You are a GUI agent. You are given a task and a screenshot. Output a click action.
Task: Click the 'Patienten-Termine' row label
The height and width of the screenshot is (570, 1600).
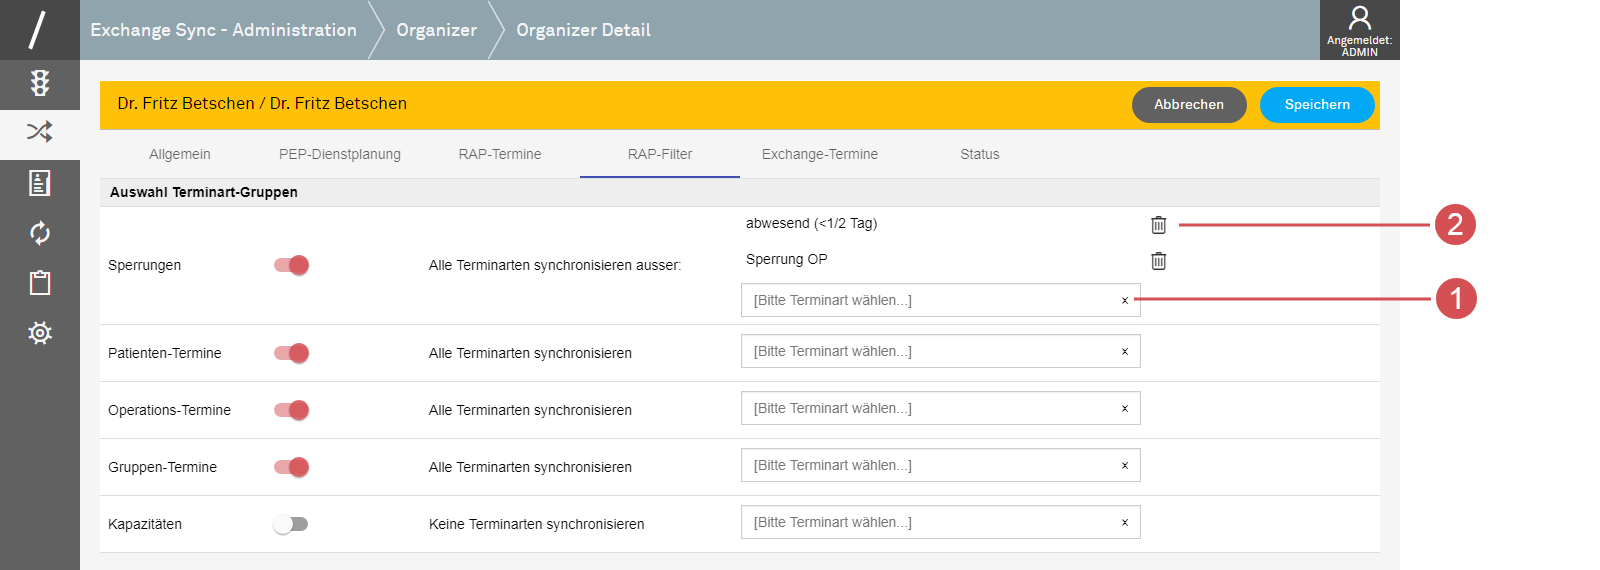coord(165,353)
